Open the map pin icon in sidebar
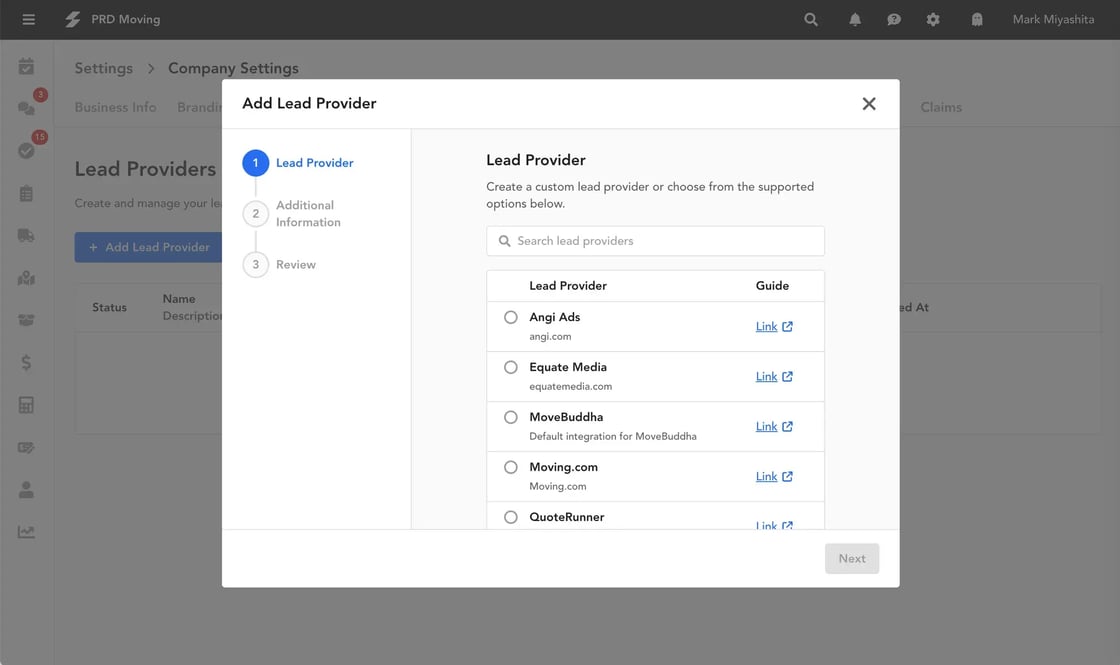The image size is (1120, 665). pyautogui.click(x=26, y=278)
